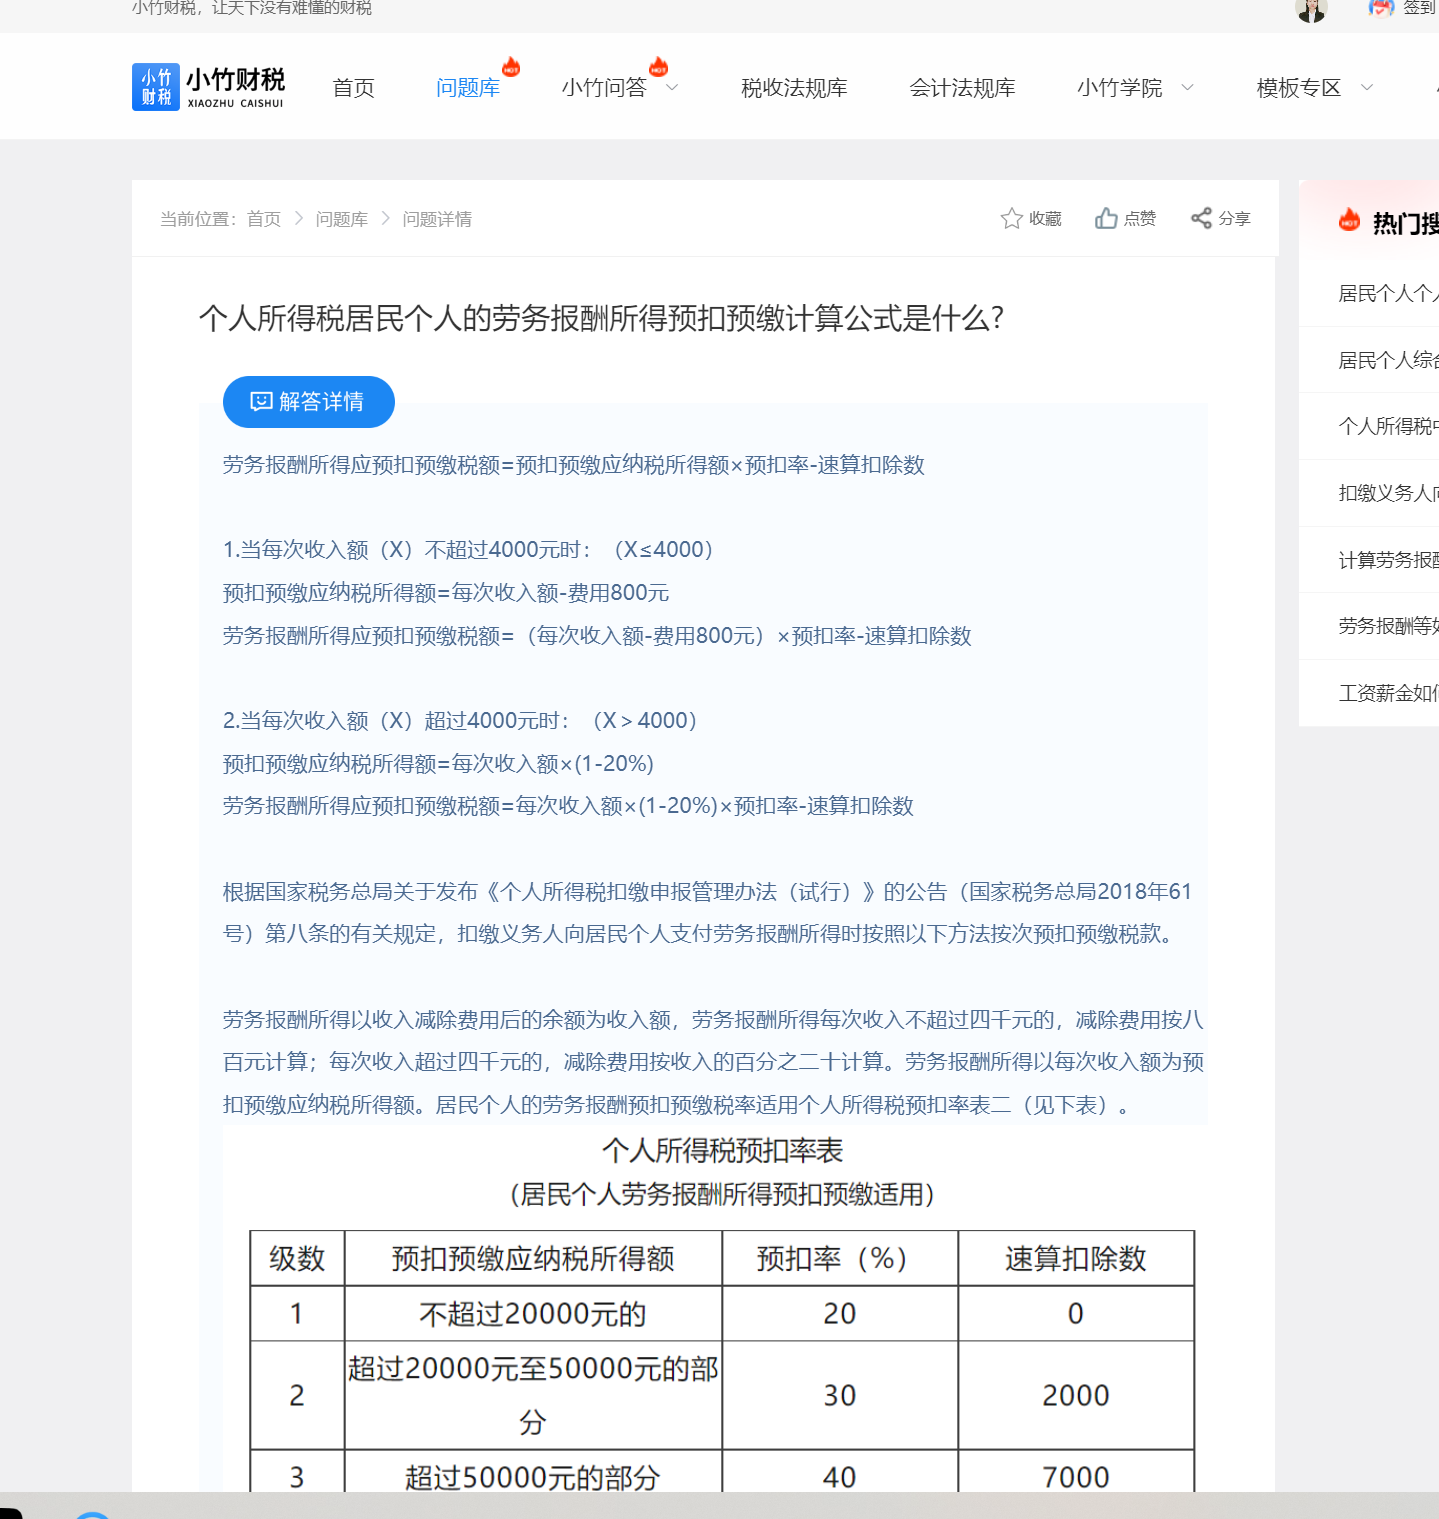This screenshot has width=1439, height=1519.
Task: Click table header 预扣预缴应纳税所得额
Action: [533, 1259]
